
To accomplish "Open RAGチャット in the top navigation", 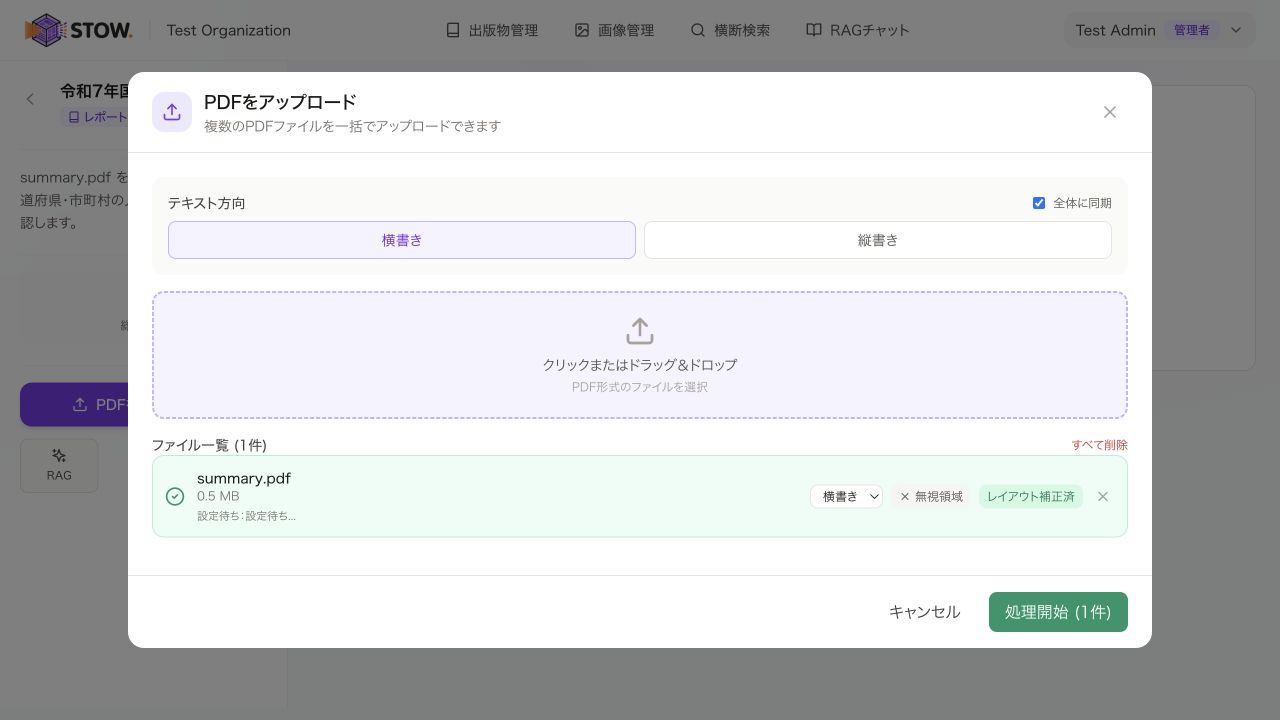I will (x=858, y=30).
